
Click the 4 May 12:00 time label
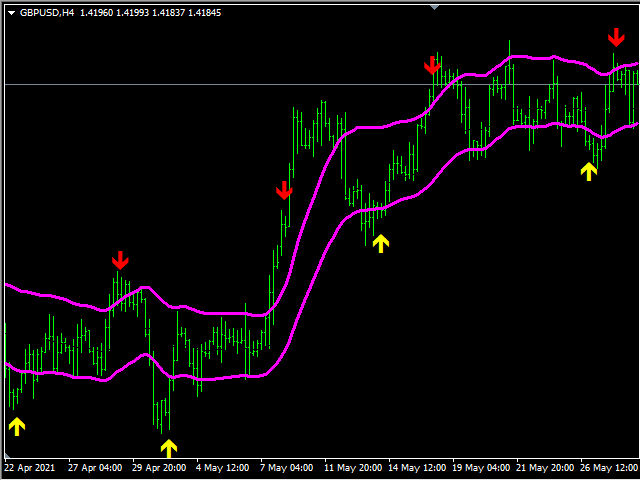(x=223, y=467)
